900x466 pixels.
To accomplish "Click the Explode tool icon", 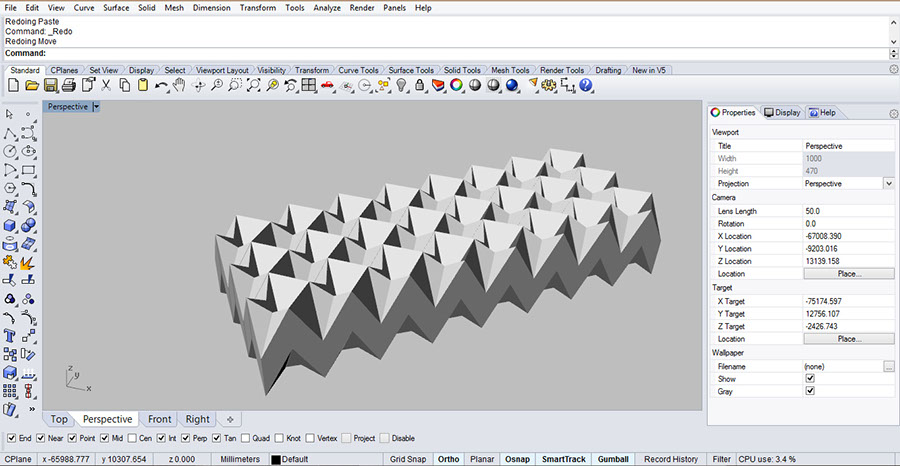I will [x=29, y=263].
